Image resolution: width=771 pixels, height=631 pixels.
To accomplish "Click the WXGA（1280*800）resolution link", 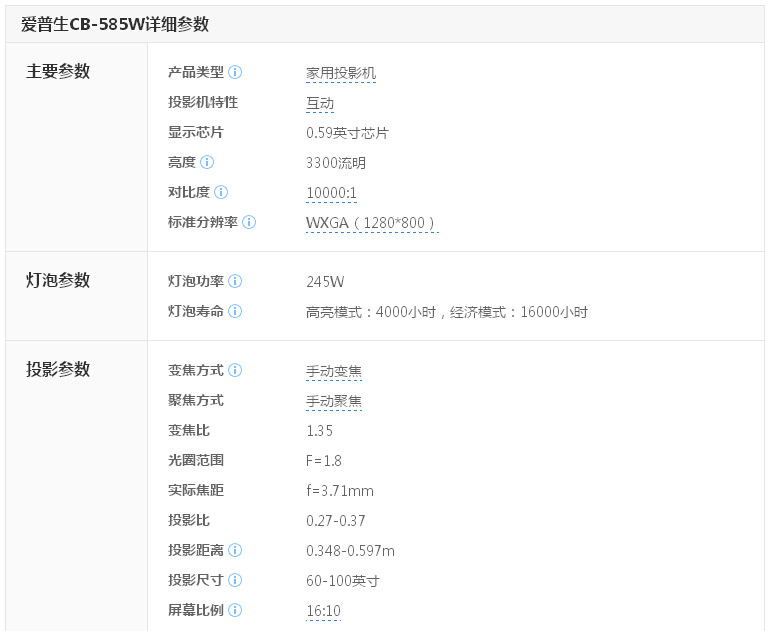I will pyautogui.click(x=372, y=223).
